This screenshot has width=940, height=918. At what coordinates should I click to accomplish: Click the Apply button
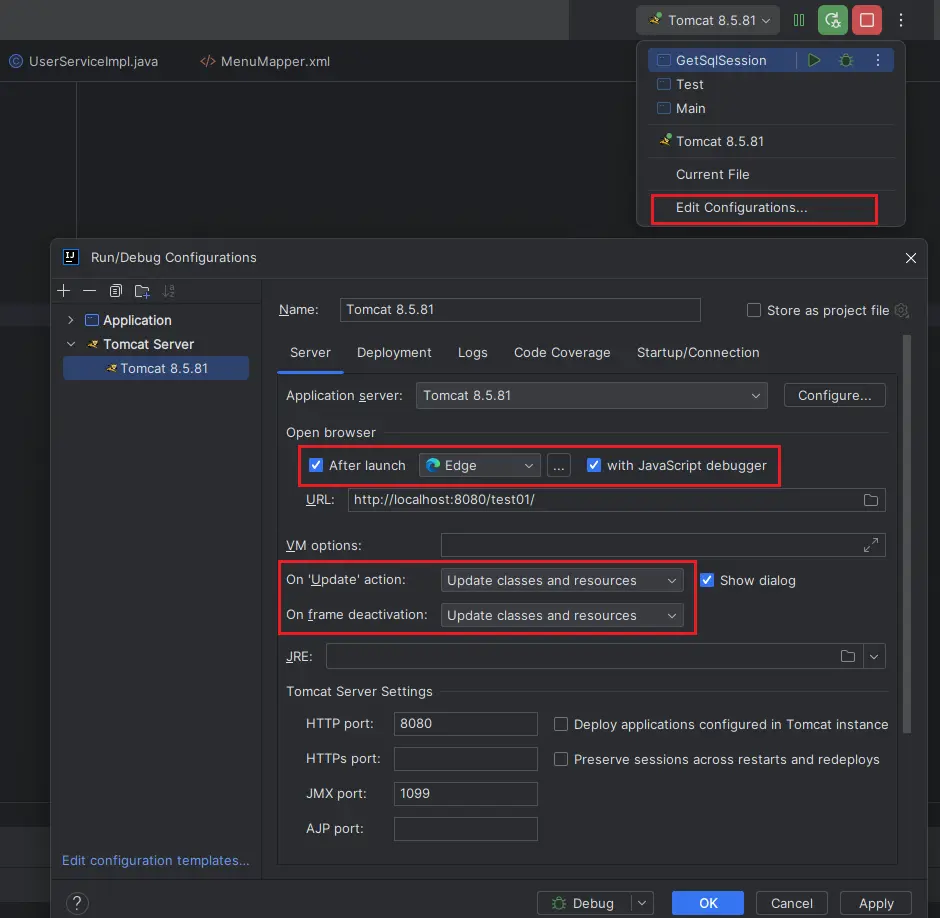pos(876,903)
